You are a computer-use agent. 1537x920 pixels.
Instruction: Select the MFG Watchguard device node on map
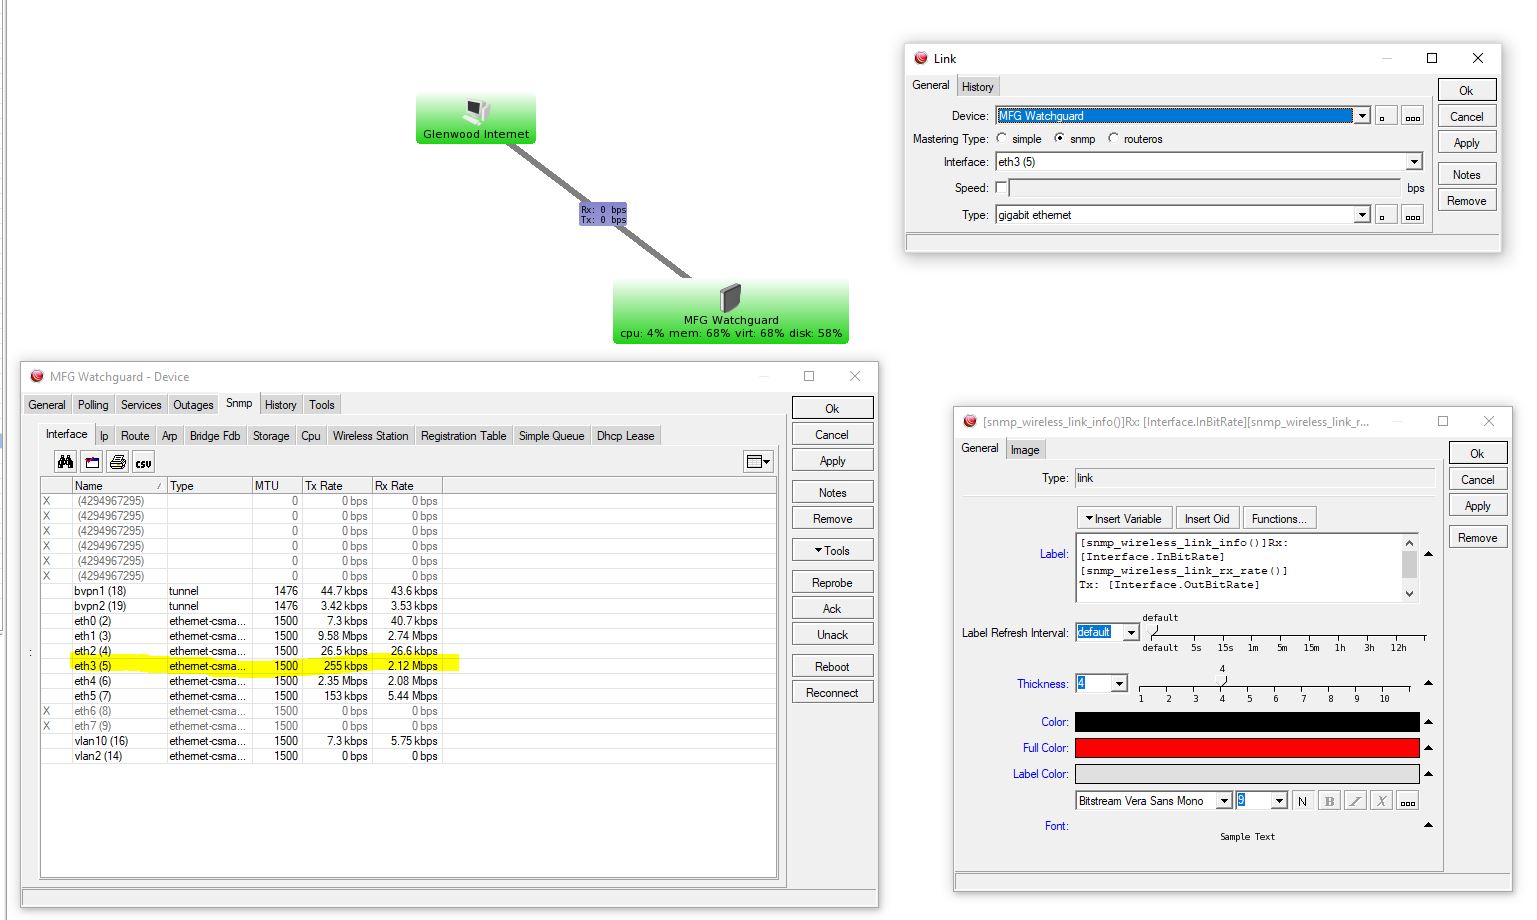click(731, 312)
